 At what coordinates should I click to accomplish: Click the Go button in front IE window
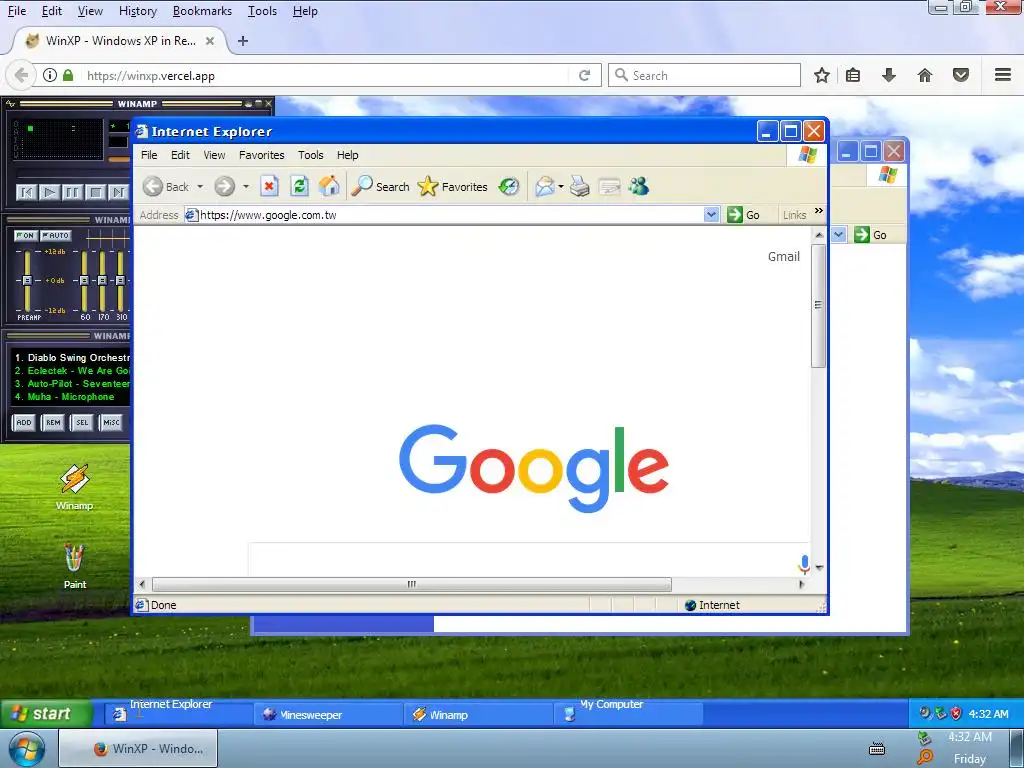click(x=743, y=215)
